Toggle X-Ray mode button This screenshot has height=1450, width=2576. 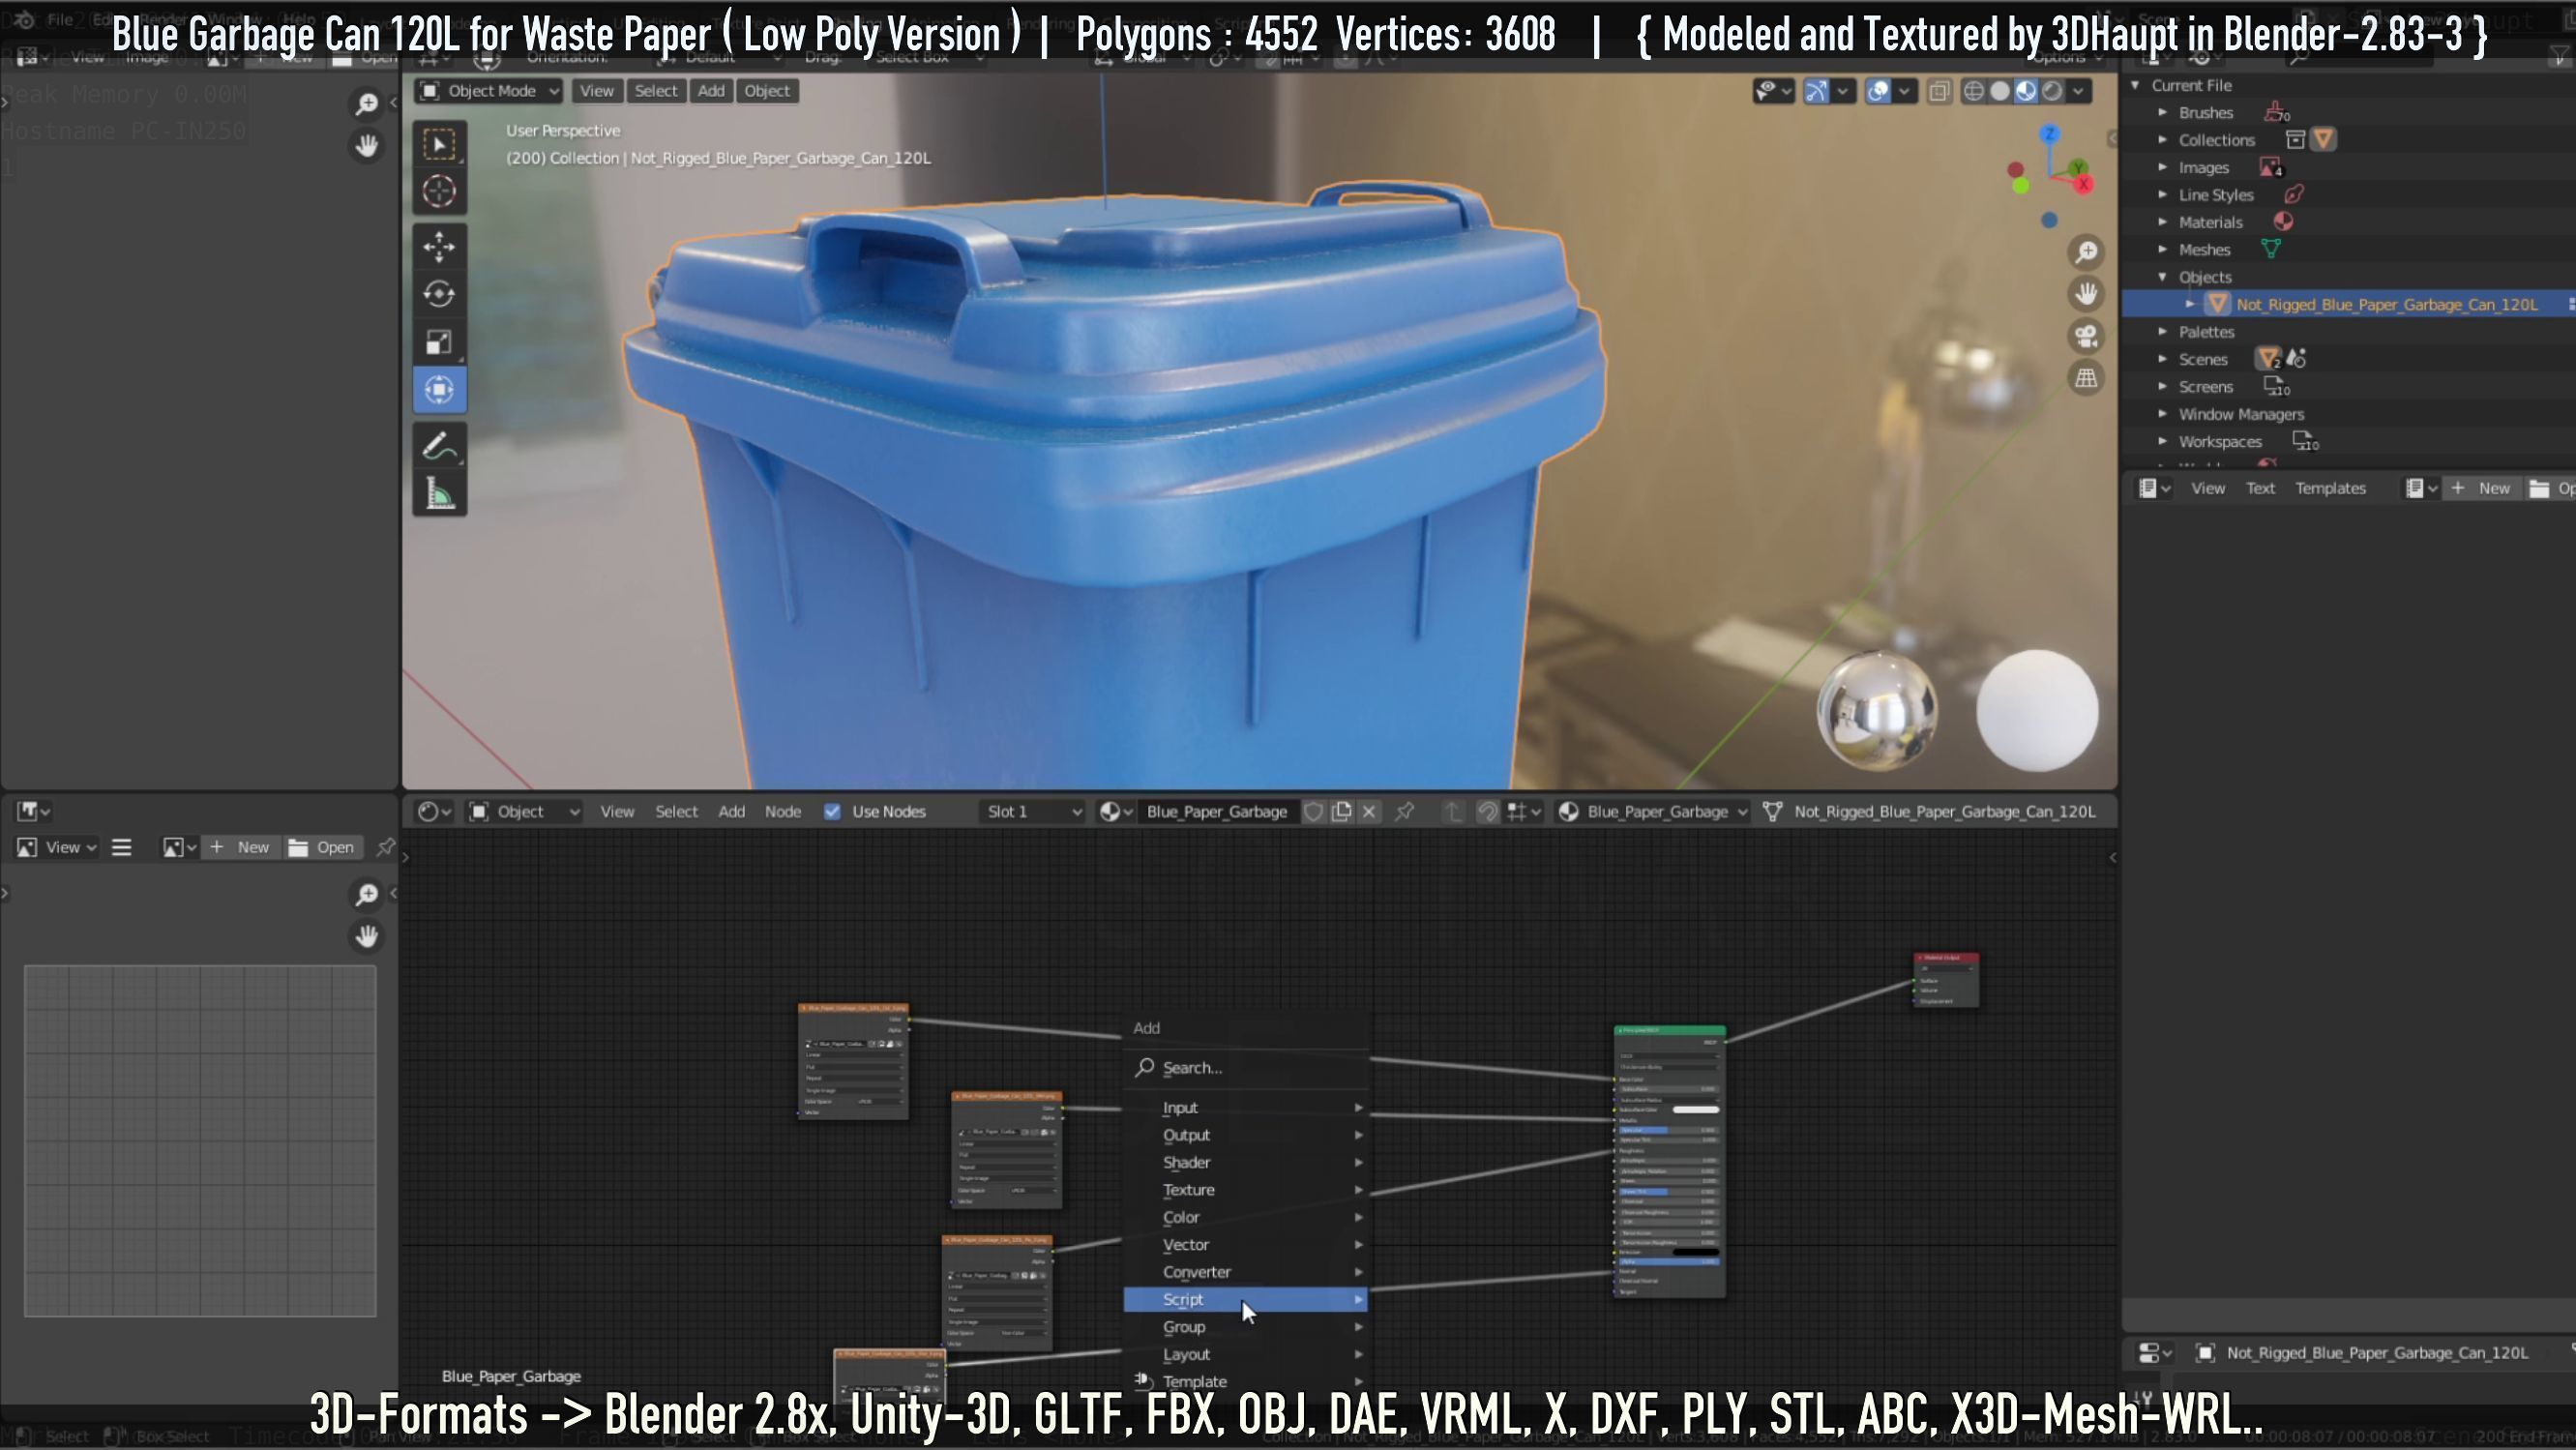[1939, 92]
